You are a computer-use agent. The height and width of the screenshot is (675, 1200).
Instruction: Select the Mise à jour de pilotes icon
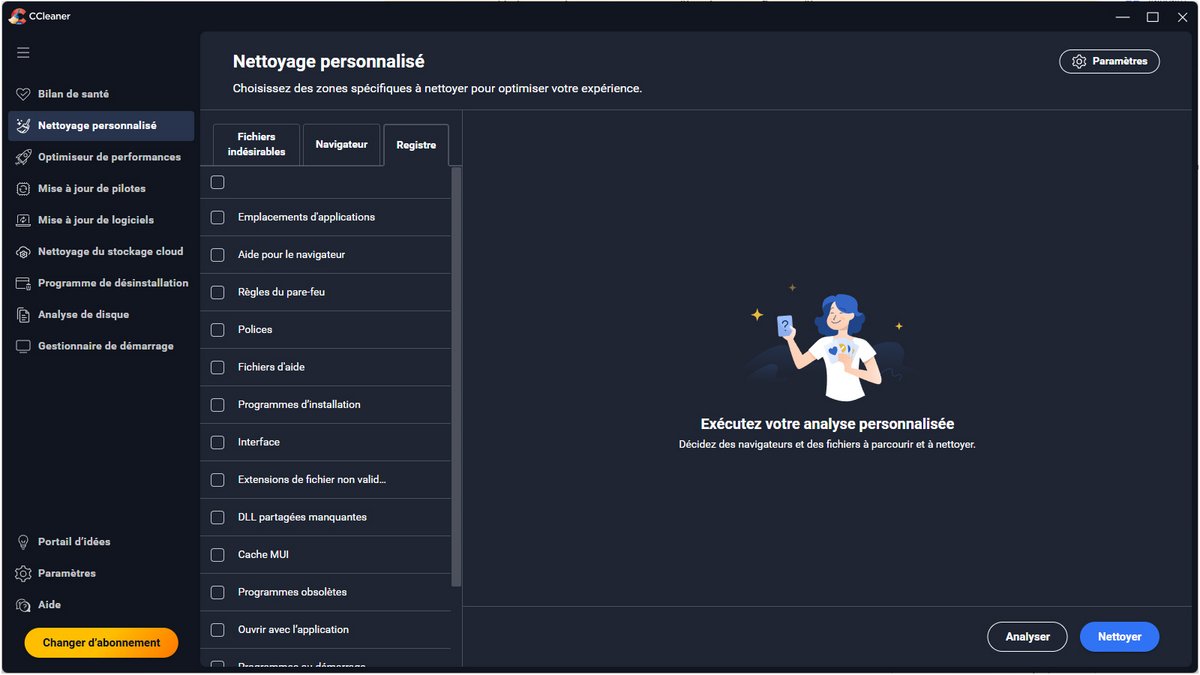(23, 189)
